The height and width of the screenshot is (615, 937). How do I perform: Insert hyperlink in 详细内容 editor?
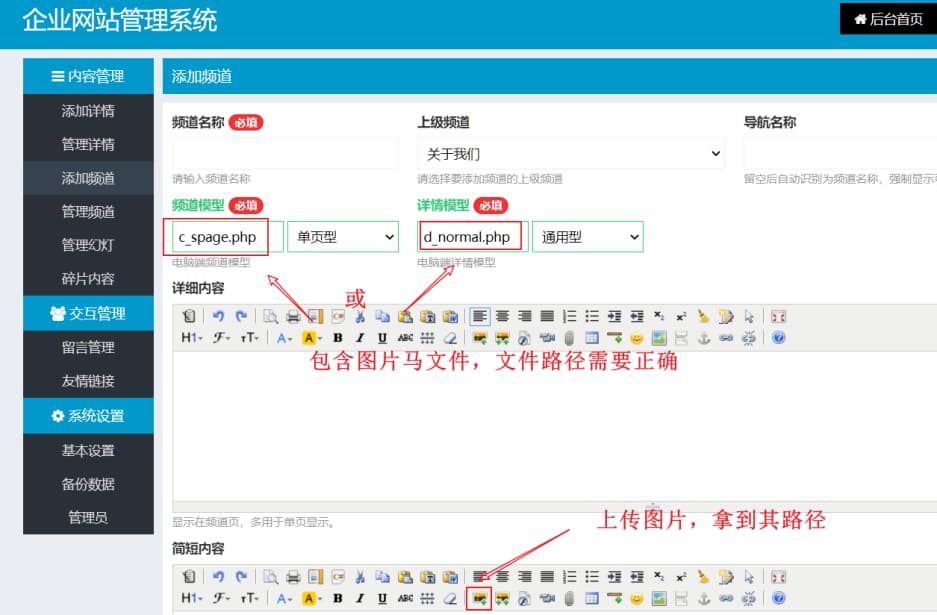click(726, 338)
